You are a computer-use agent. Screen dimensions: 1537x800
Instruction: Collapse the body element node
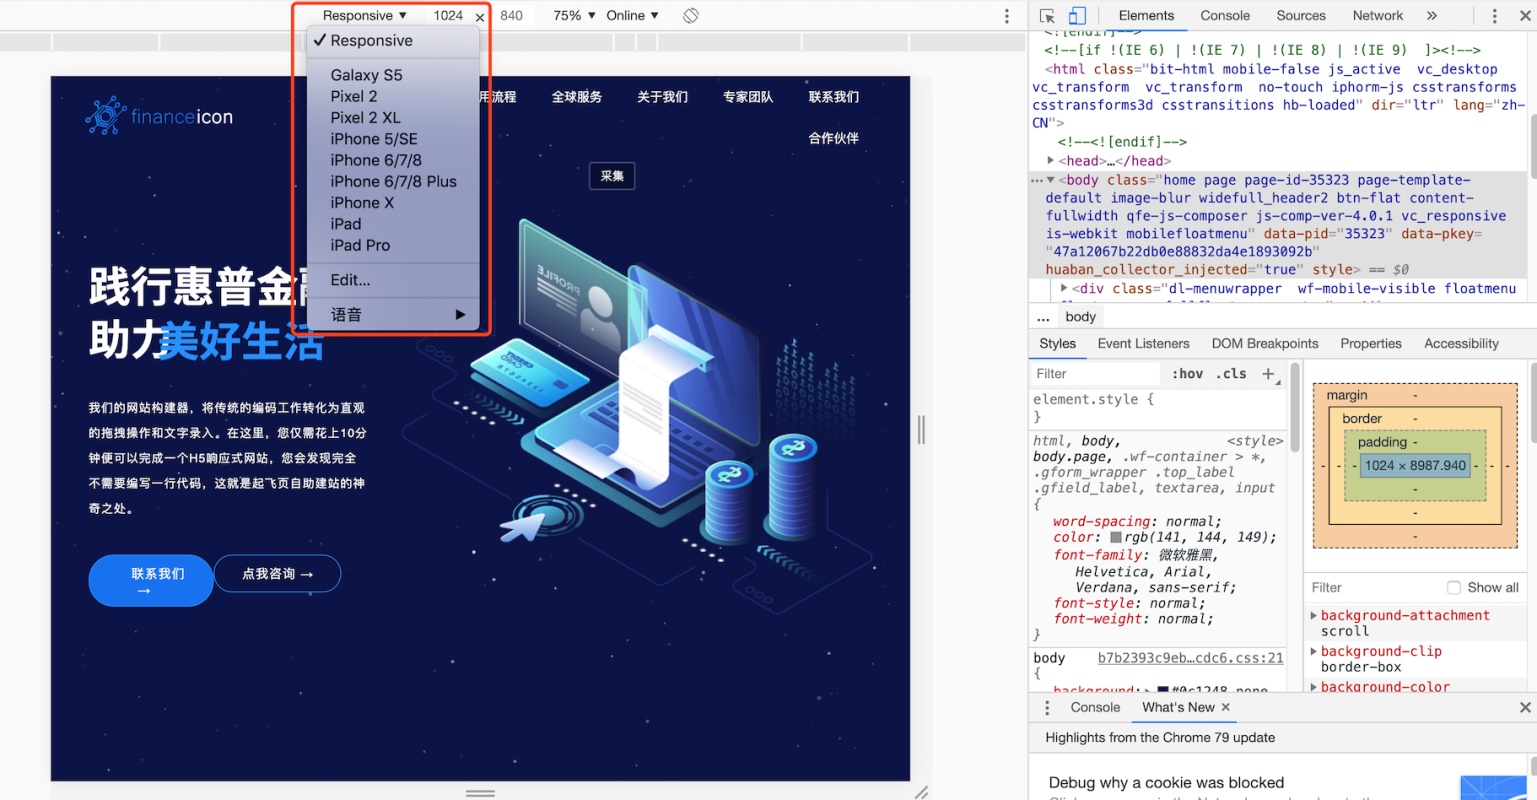[1050, 180]
